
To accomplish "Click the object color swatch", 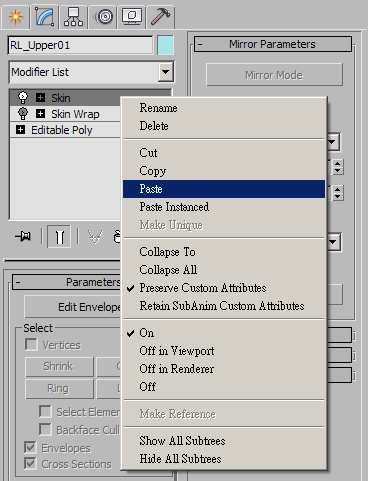I will [165, 45].
